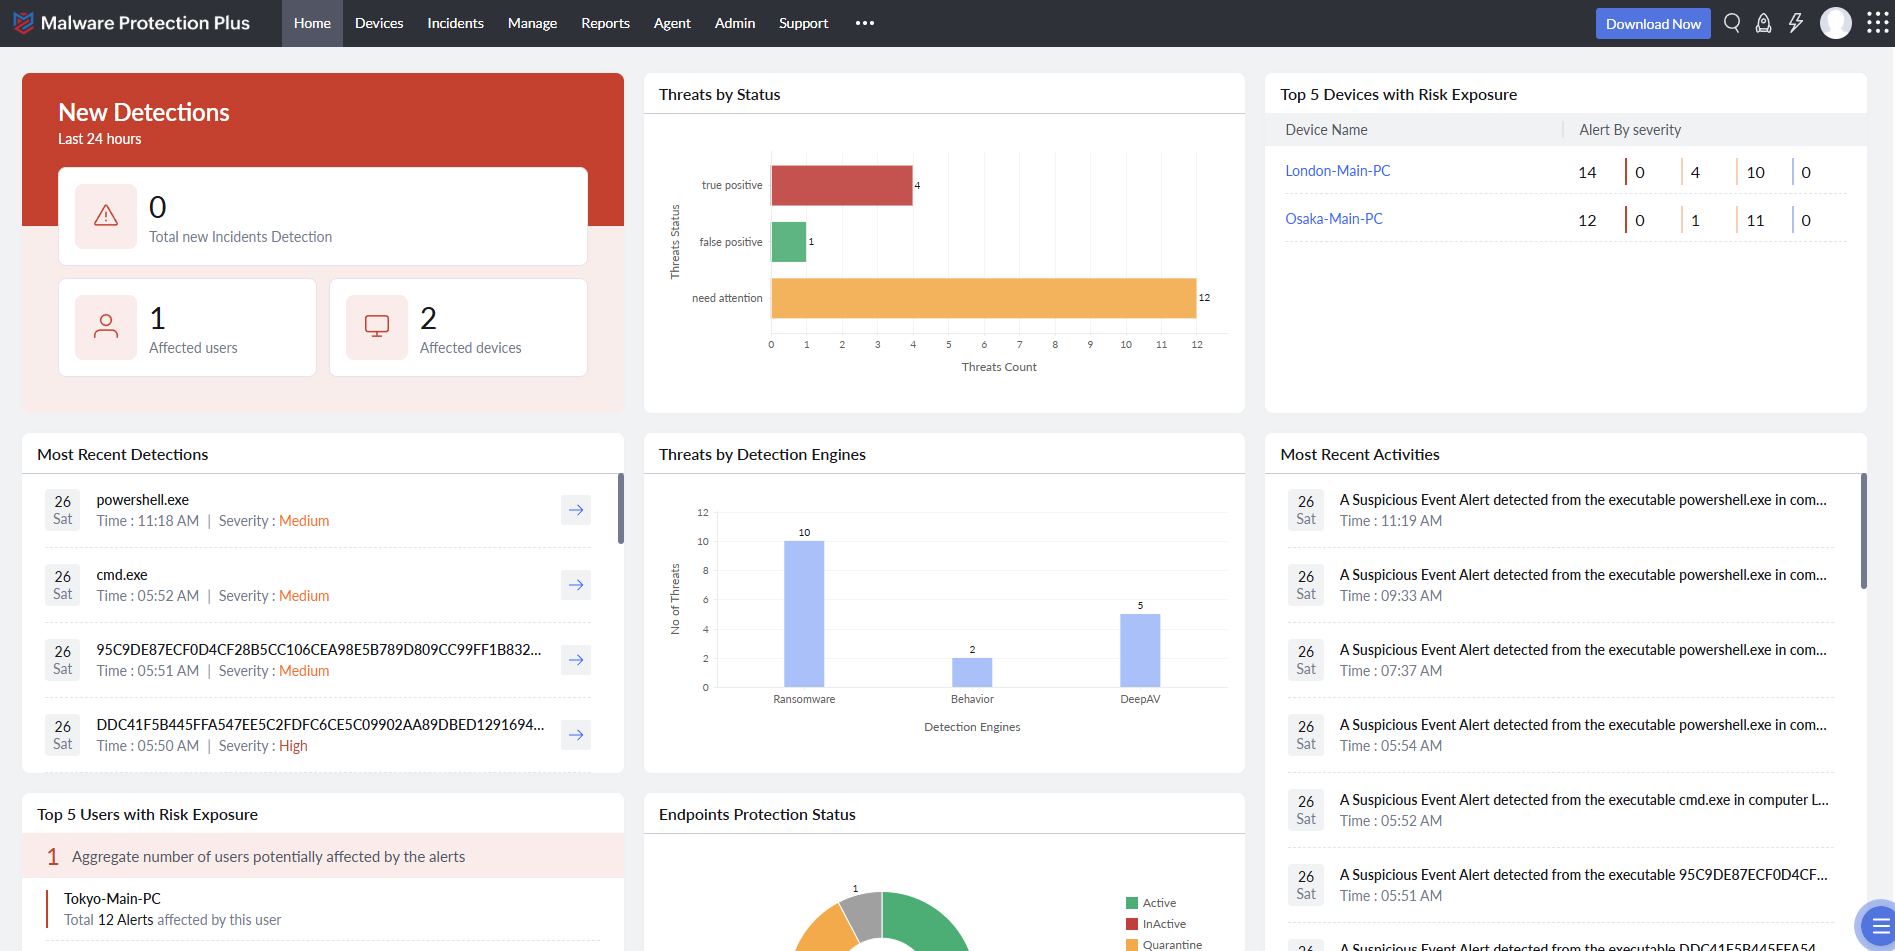This screenshot has width=1895, height=951.
Task: Click the affected devices monitor icon
Action: [x=377, y=327]
